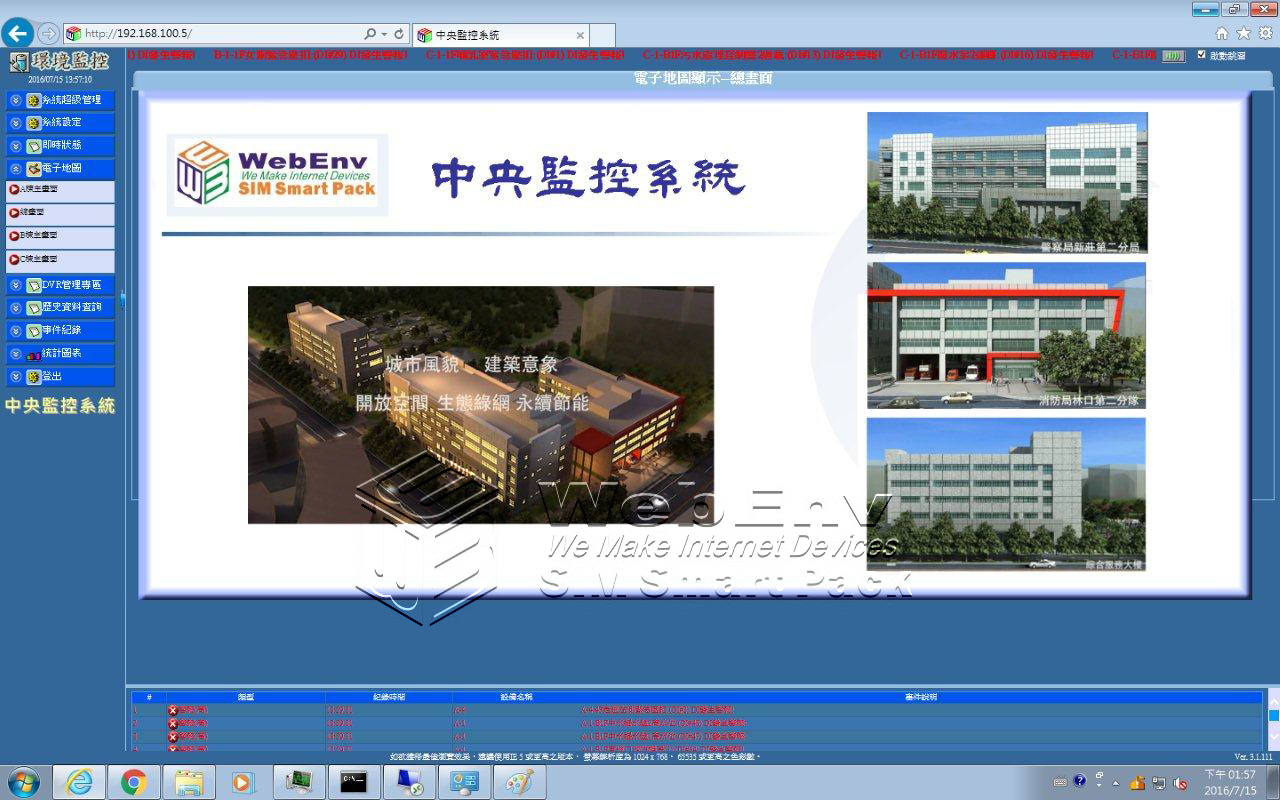This screenshot has height=800, width=1280.
Task: Click the 紀錄時間 column header
Action: tap(388, 697)
